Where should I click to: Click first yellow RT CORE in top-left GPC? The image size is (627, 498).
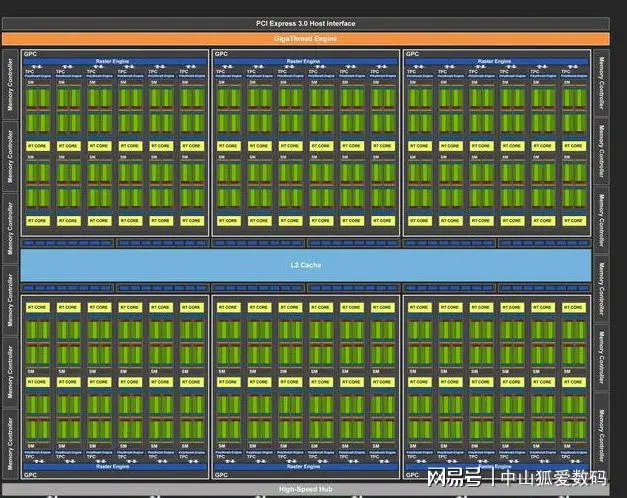37,145
